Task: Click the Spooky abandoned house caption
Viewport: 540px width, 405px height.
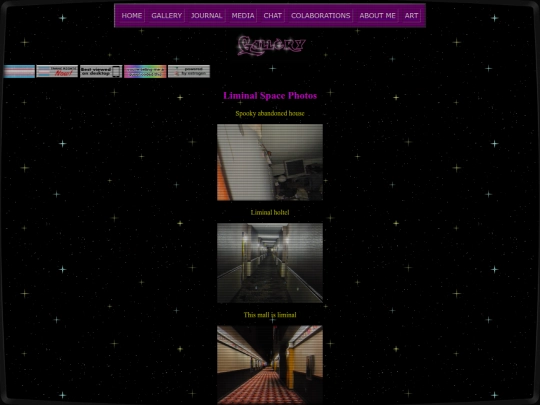Action: 270,113
